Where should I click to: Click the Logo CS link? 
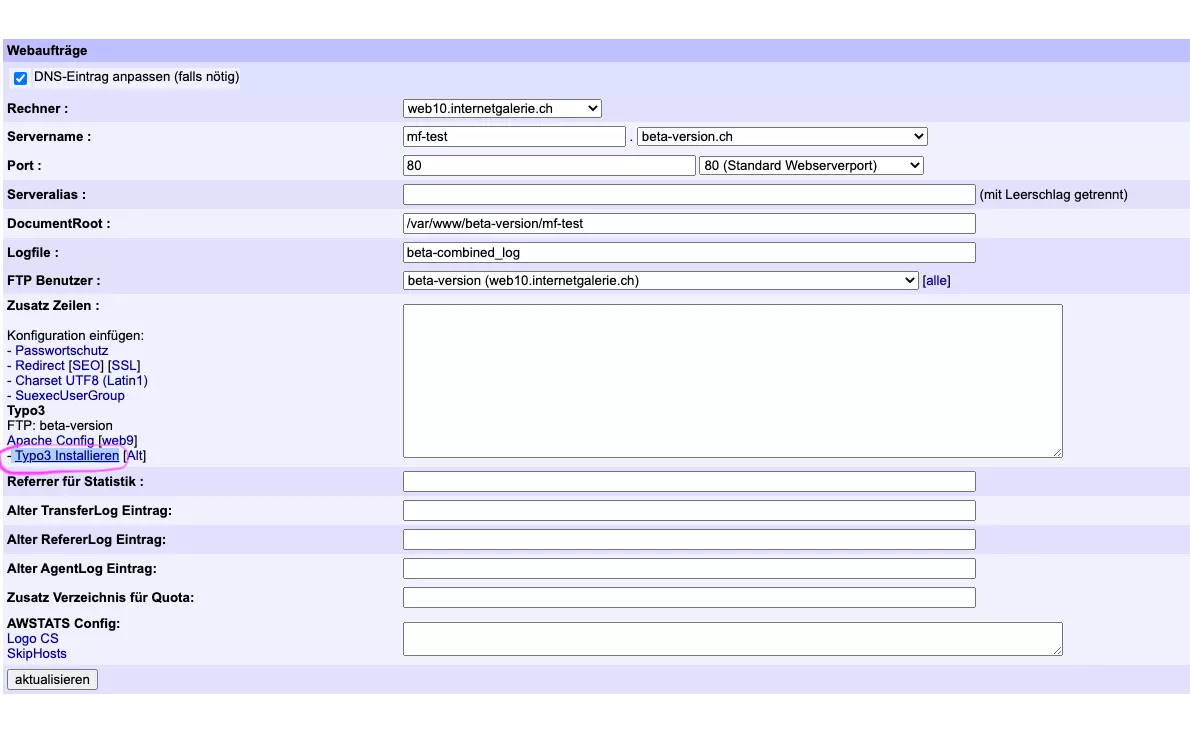[x=33, y=639]
